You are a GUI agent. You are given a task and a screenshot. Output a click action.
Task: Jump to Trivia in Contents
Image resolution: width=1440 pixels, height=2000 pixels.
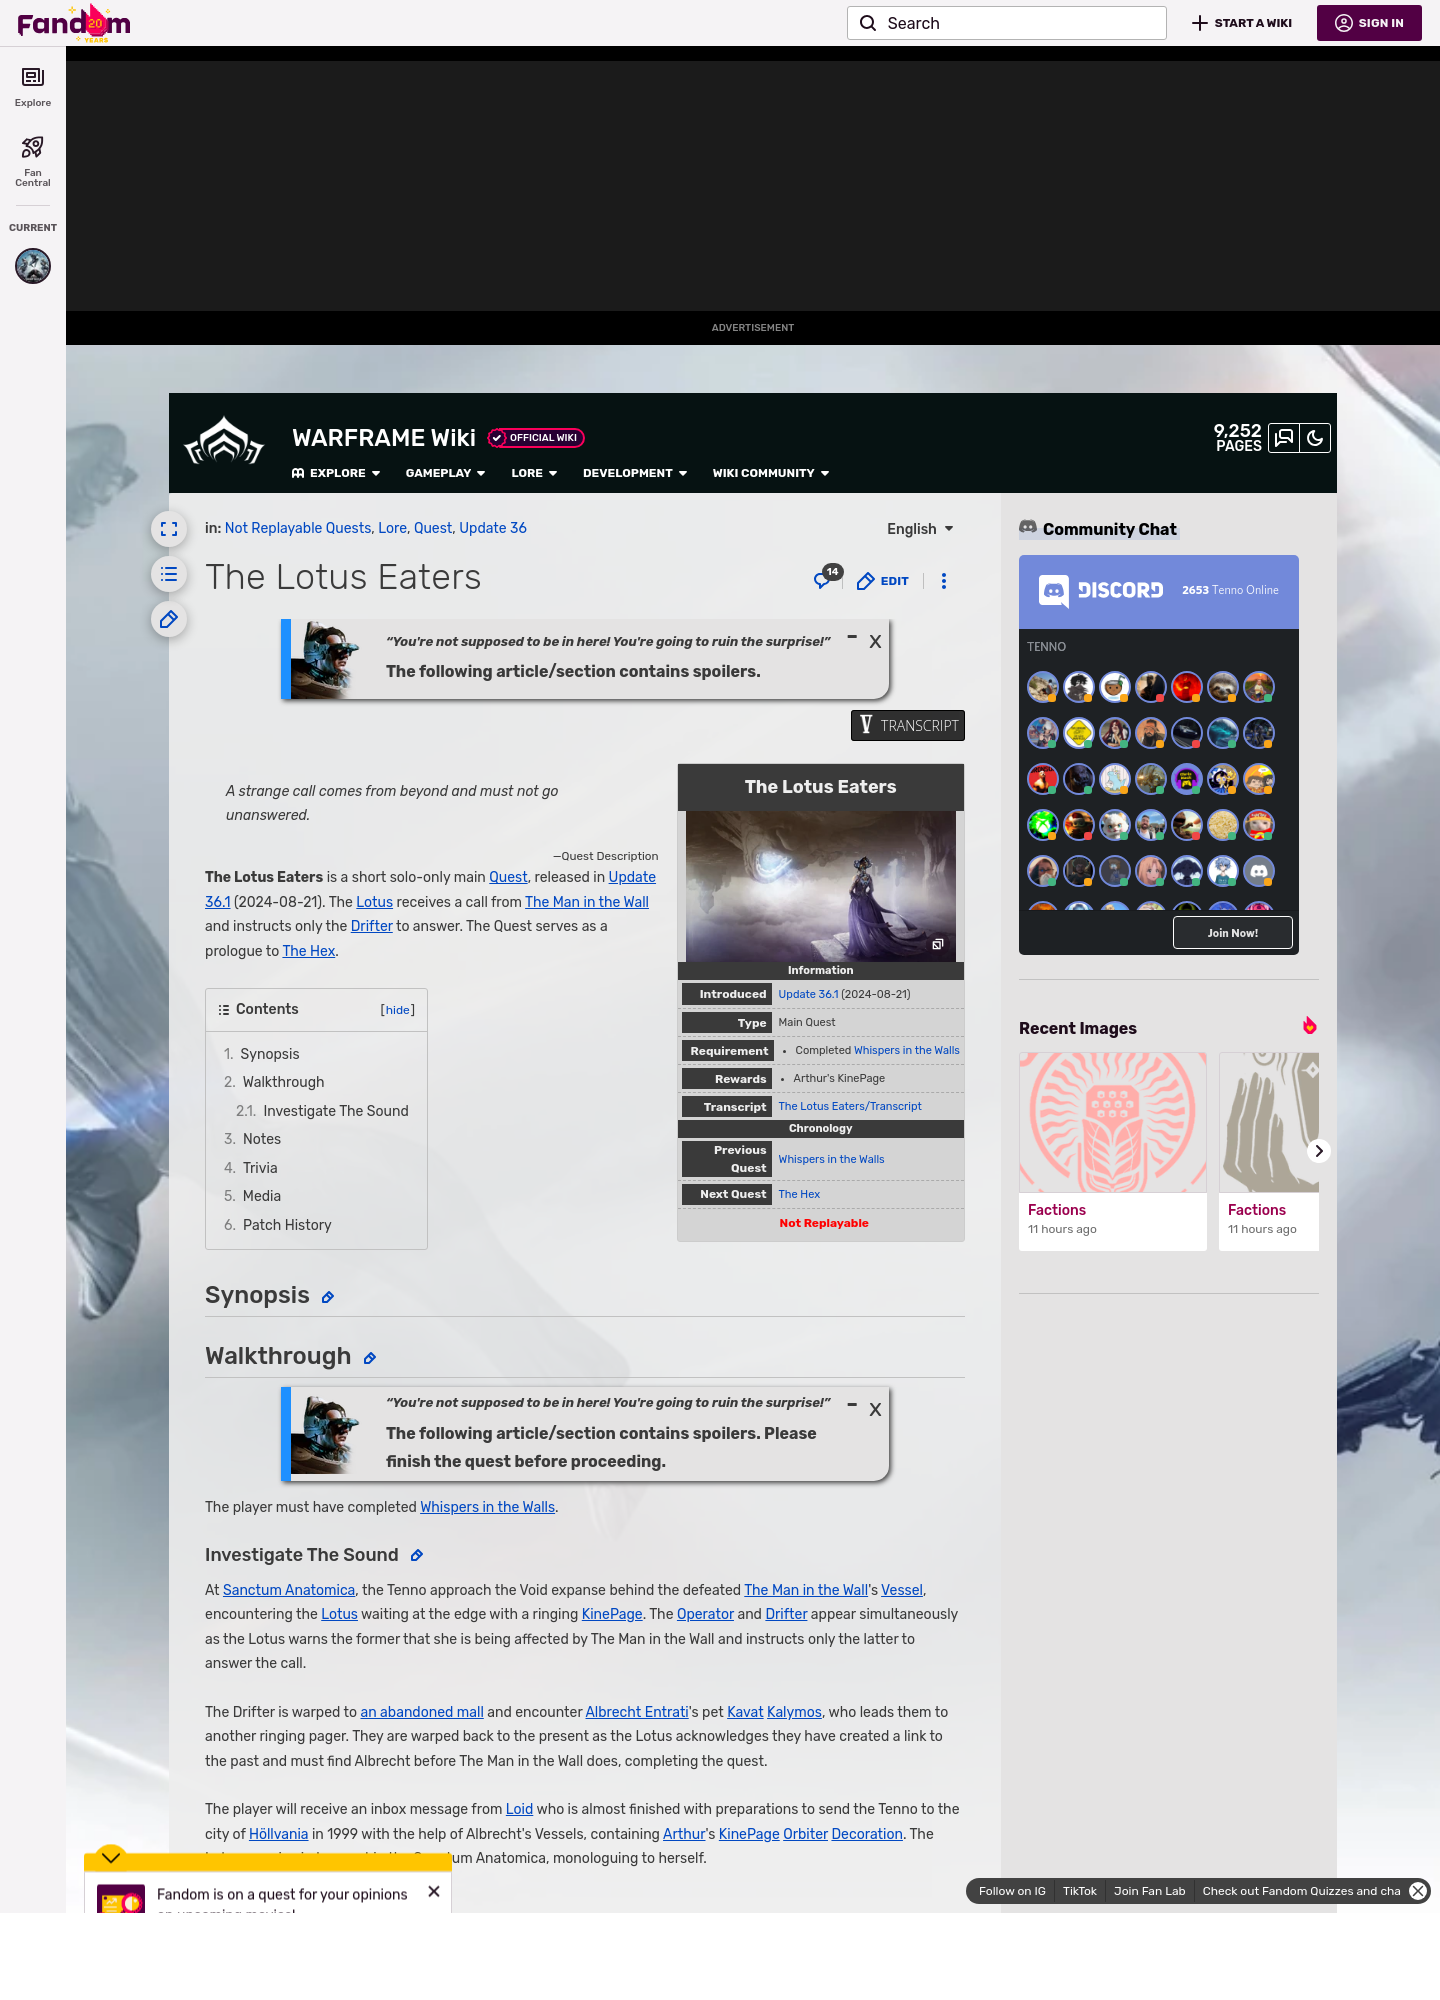tap(260, 1168)
